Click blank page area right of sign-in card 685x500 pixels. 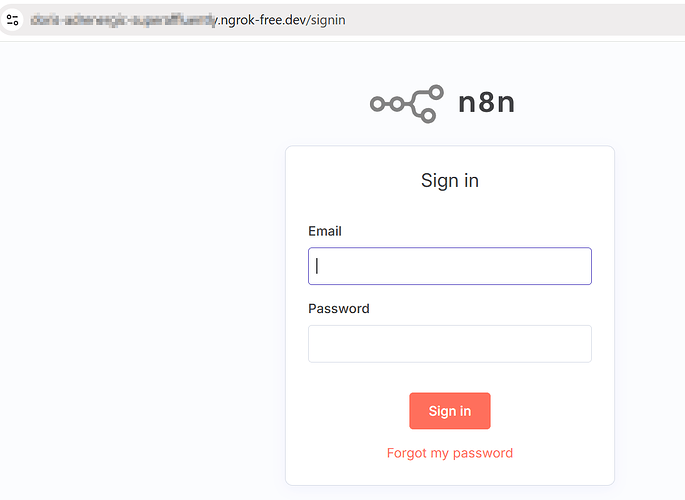coord(650,300)
